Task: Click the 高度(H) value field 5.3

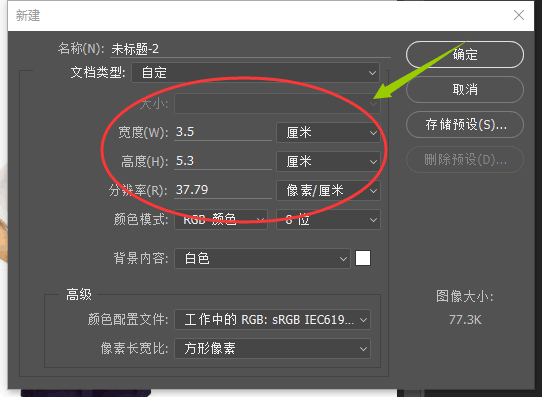Action: [x=223, y=161]
